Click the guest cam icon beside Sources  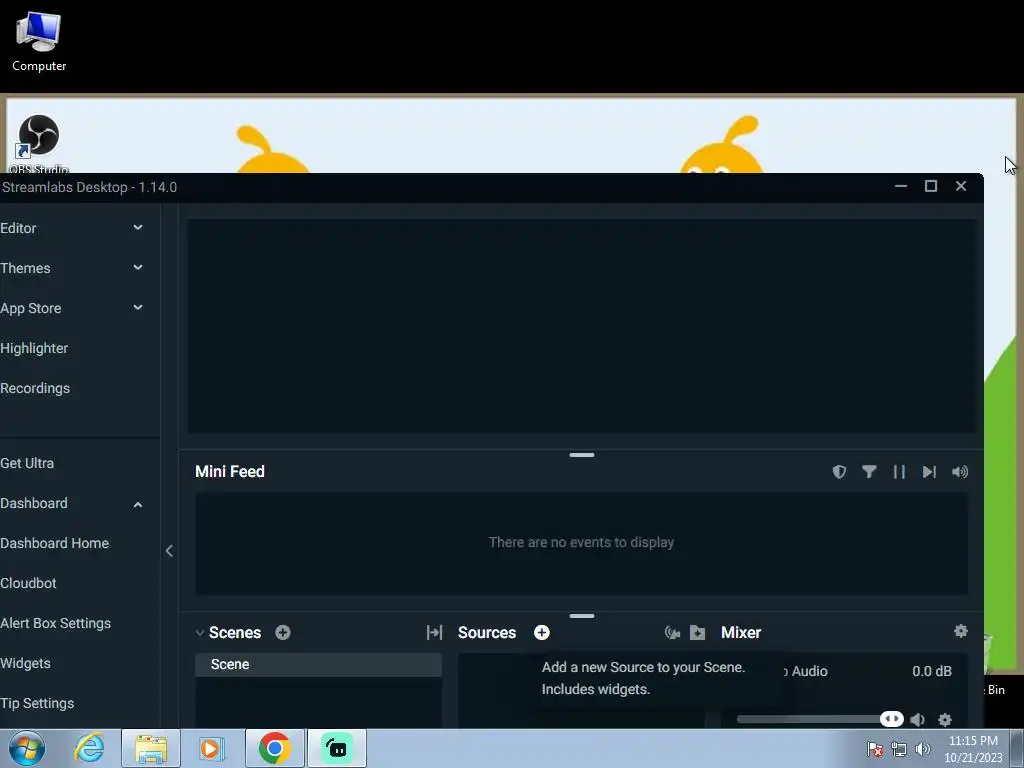[x=672, y=632]
